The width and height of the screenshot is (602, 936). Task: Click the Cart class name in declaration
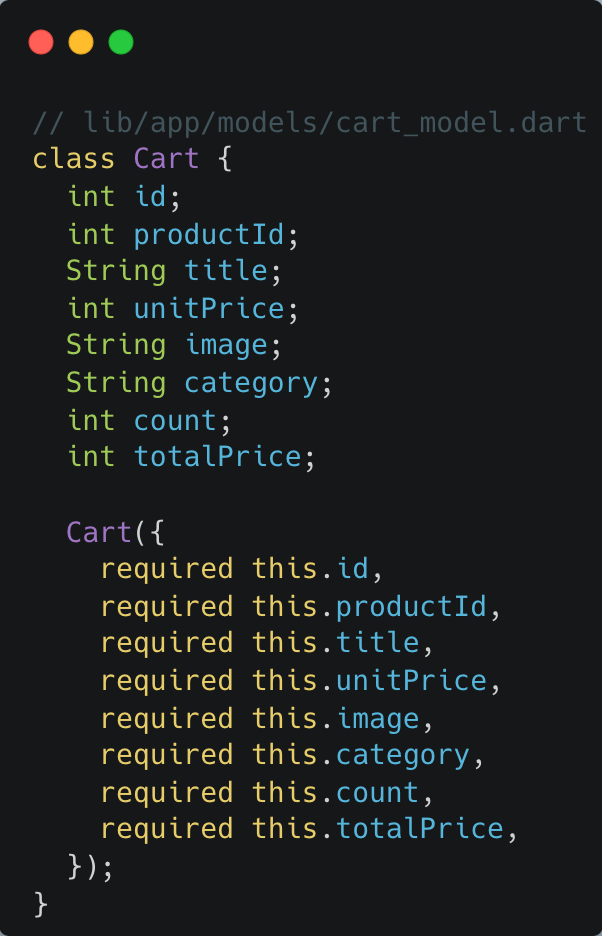coord(167,159)
